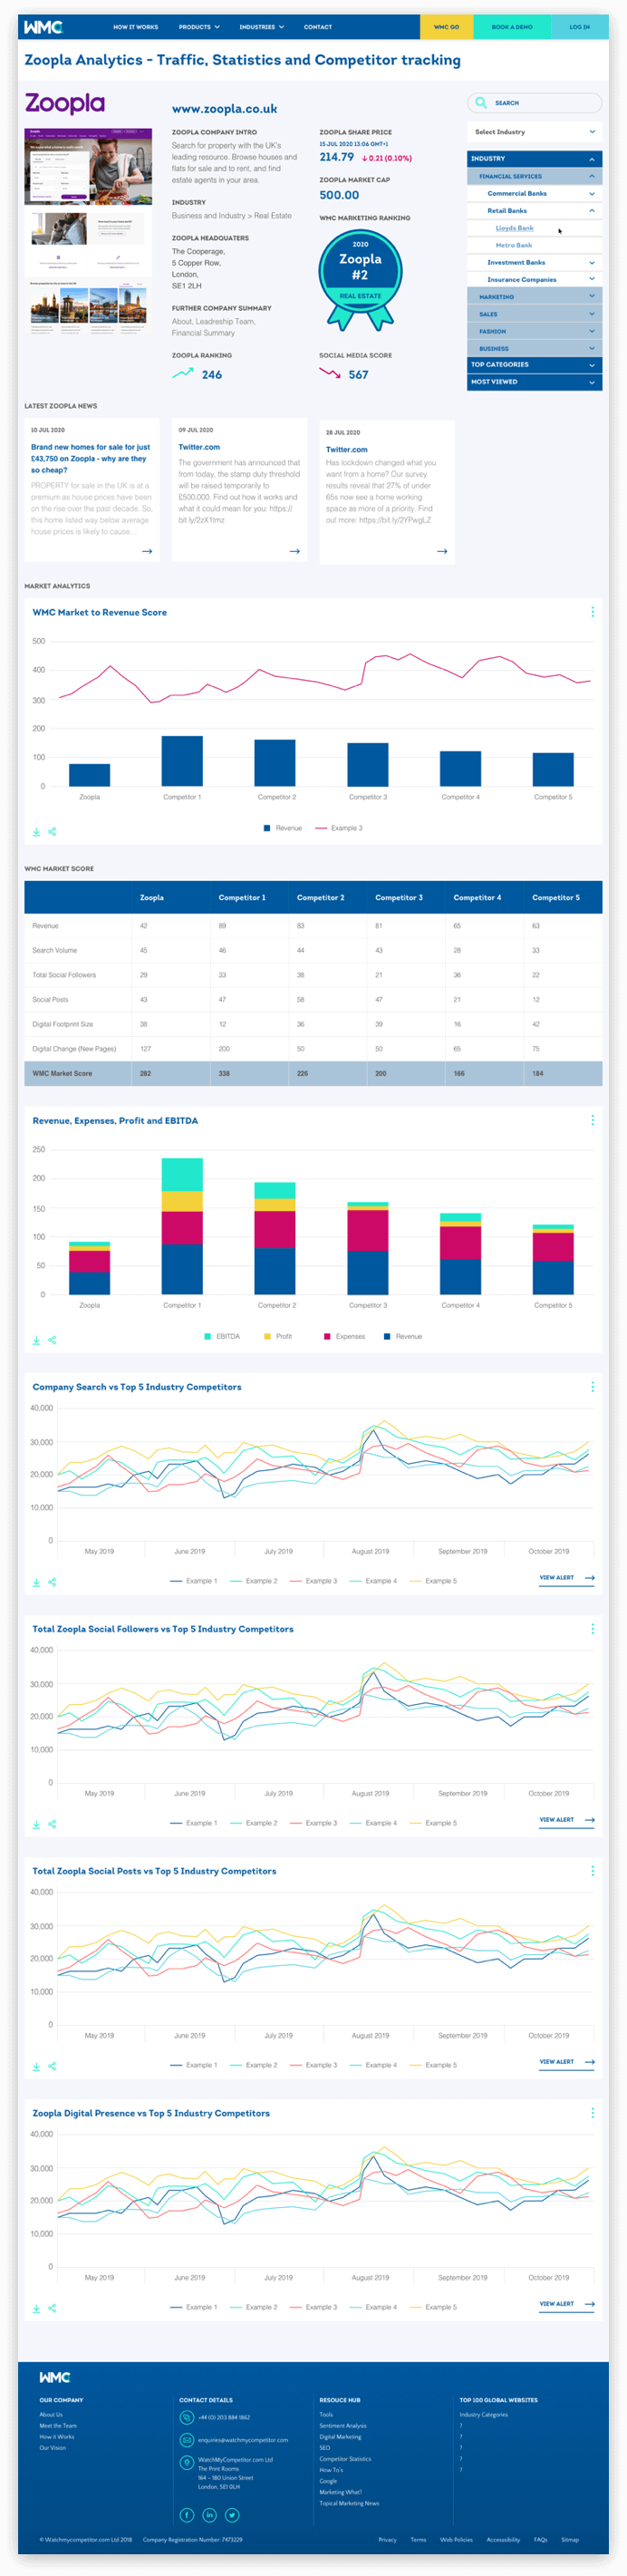Share the Zoopla Digital Presence chart
This screenshot has height=2576, width=627.
tap(52, 2308)
